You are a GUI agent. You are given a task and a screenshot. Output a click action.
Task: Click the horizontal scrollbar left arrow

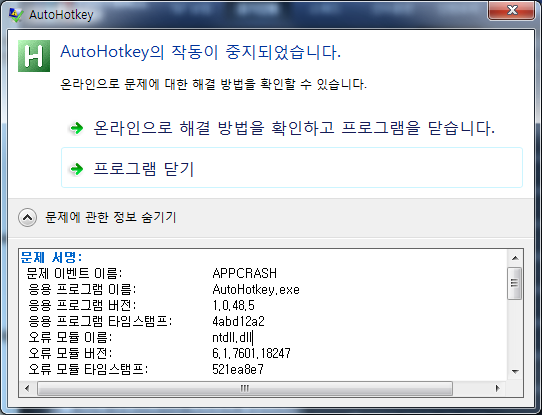pyautogui.click(x=27, y=388)
